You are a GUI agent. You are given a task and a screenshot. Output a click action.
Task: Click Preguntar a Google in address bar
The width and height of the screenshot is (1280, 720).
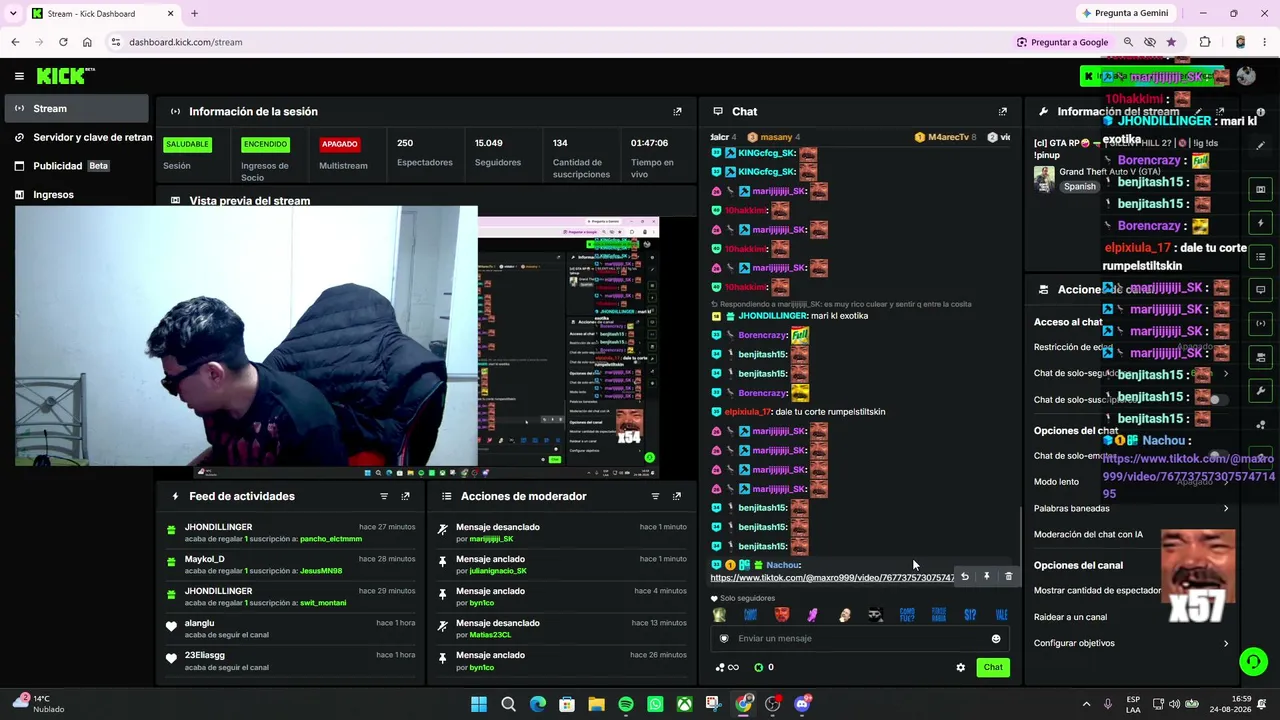[1062, 42]
